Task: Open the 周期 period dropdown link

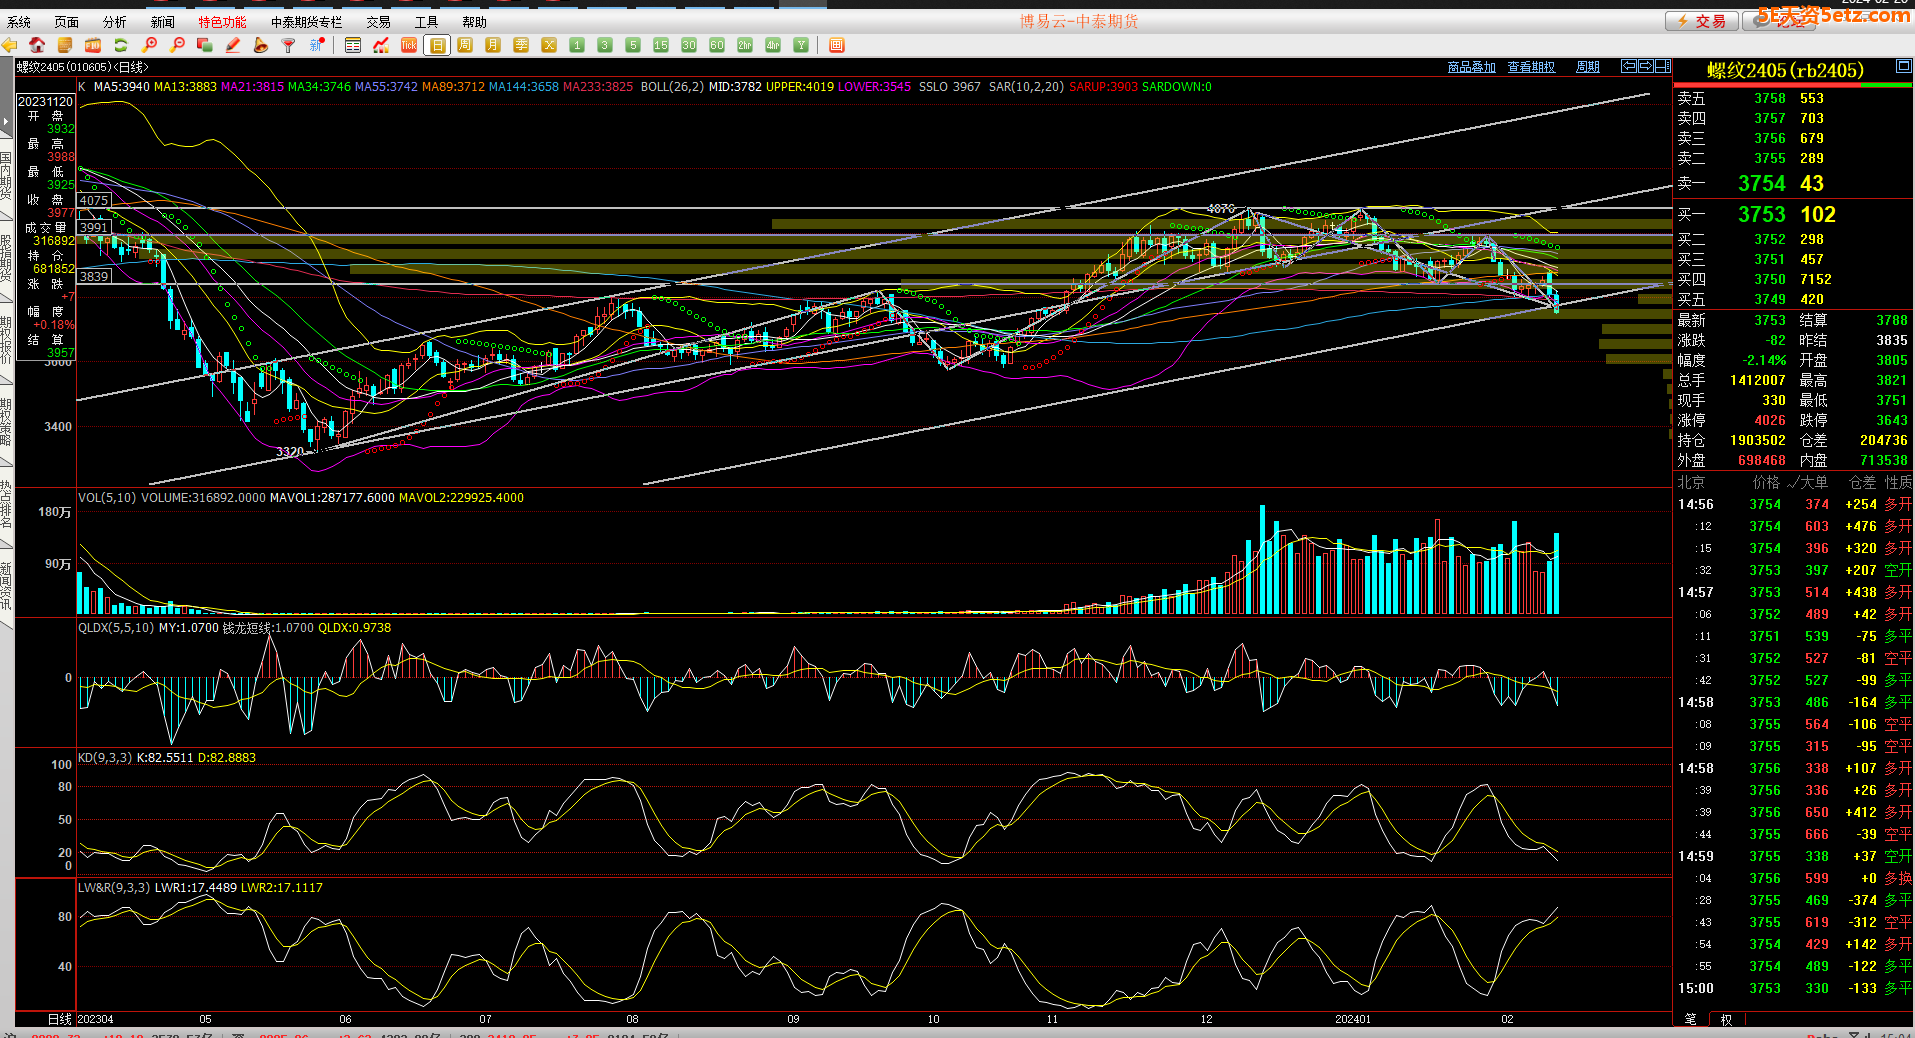Action: coord(1588,67)
